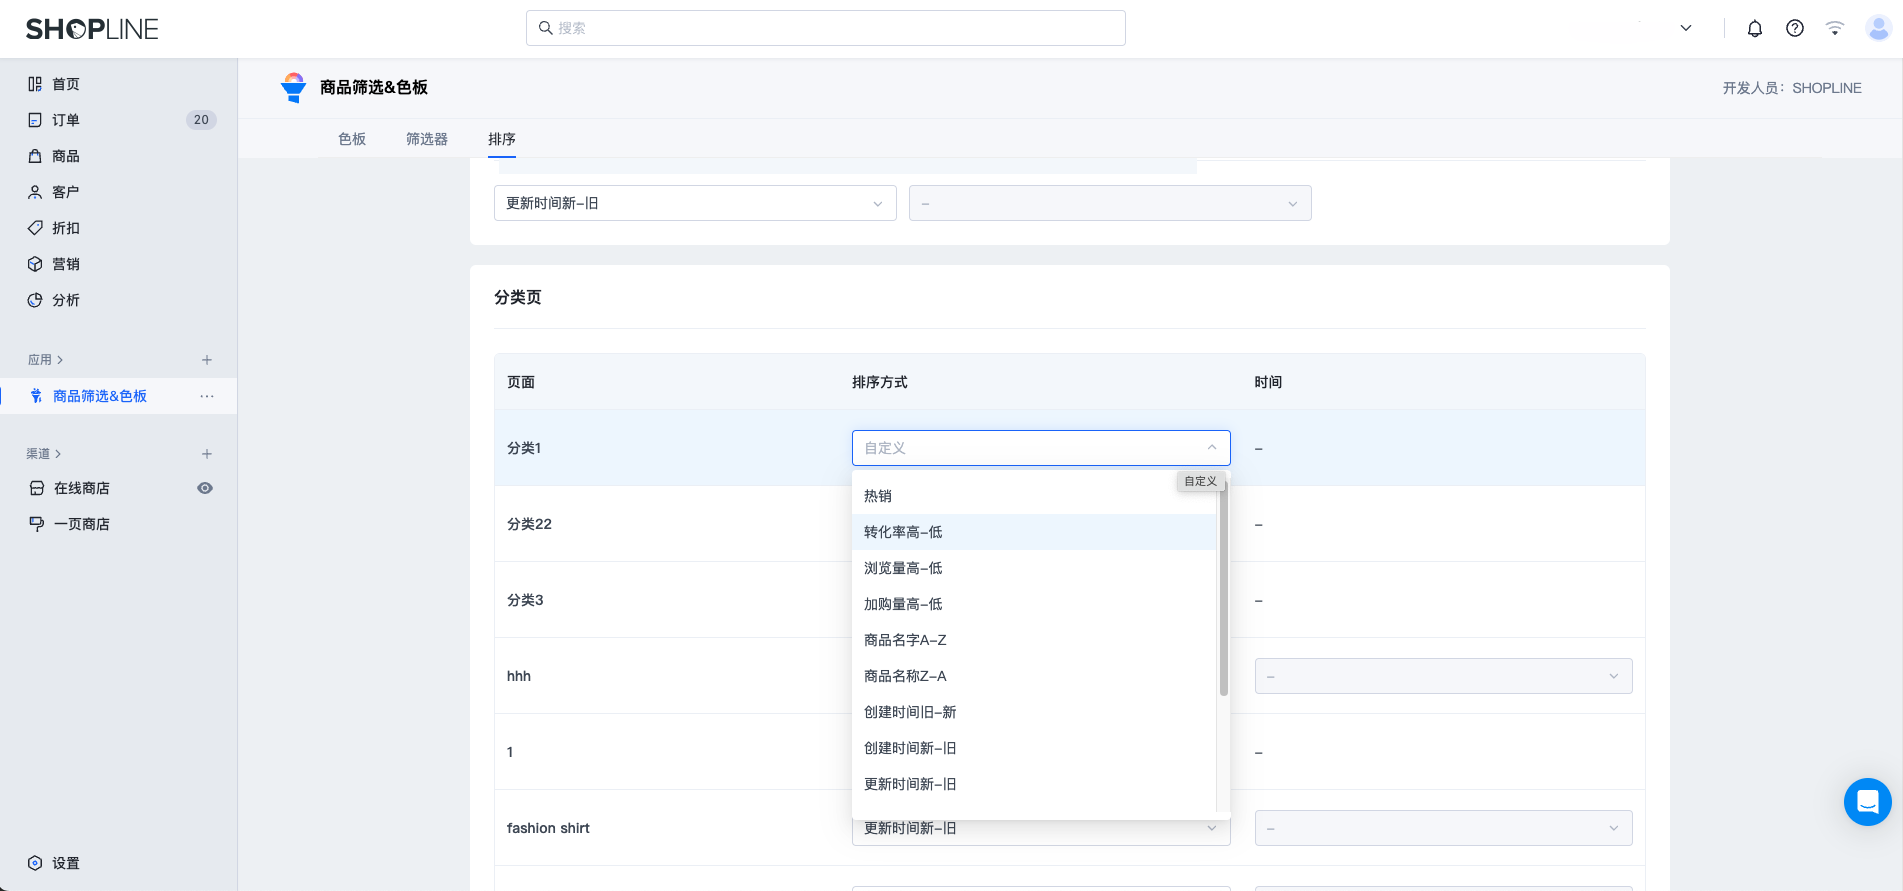Open the help question mark icon

coord(1794,28)
